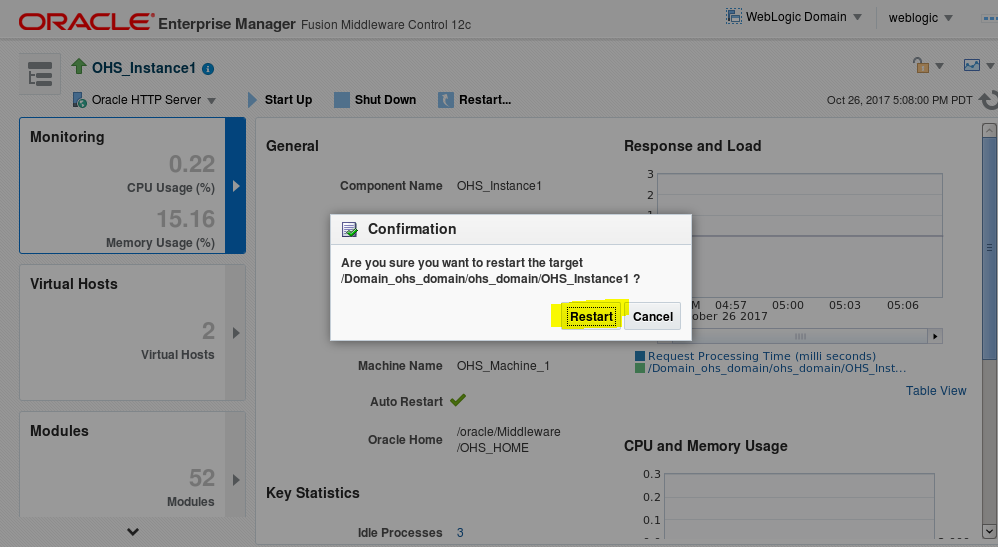This screenshot has width=998, height=547.
Task: Click the Oracle Home path value
Action: [509, 439]
